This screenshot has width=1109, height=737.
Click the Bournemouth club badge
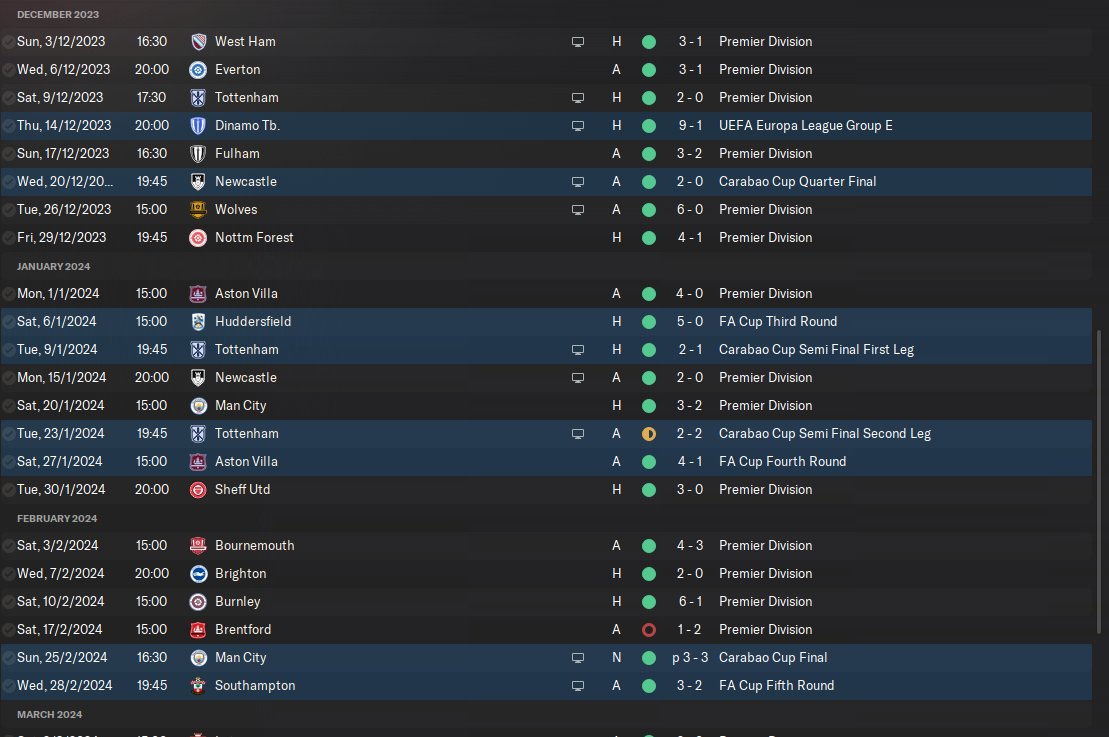click(198, 546)
